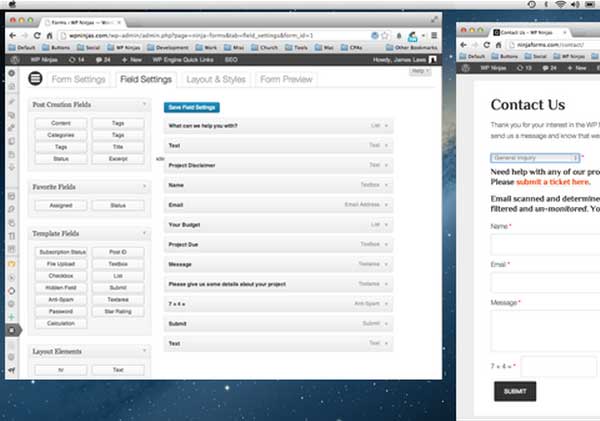The width and height of the screenshot is (600, 421).
Task: Expand the Message field row
Action: [386, 264]
